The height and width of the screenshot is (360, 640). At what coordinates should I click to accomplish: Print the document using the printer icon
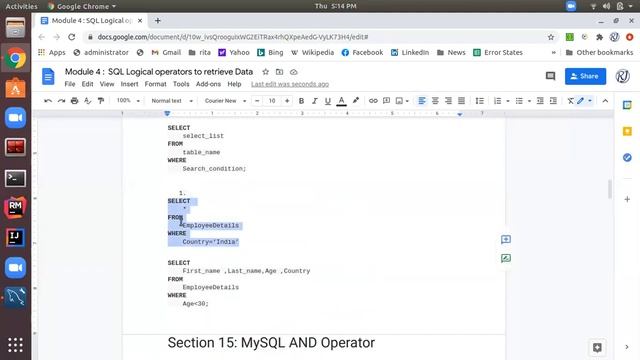(x=74, y=101)
